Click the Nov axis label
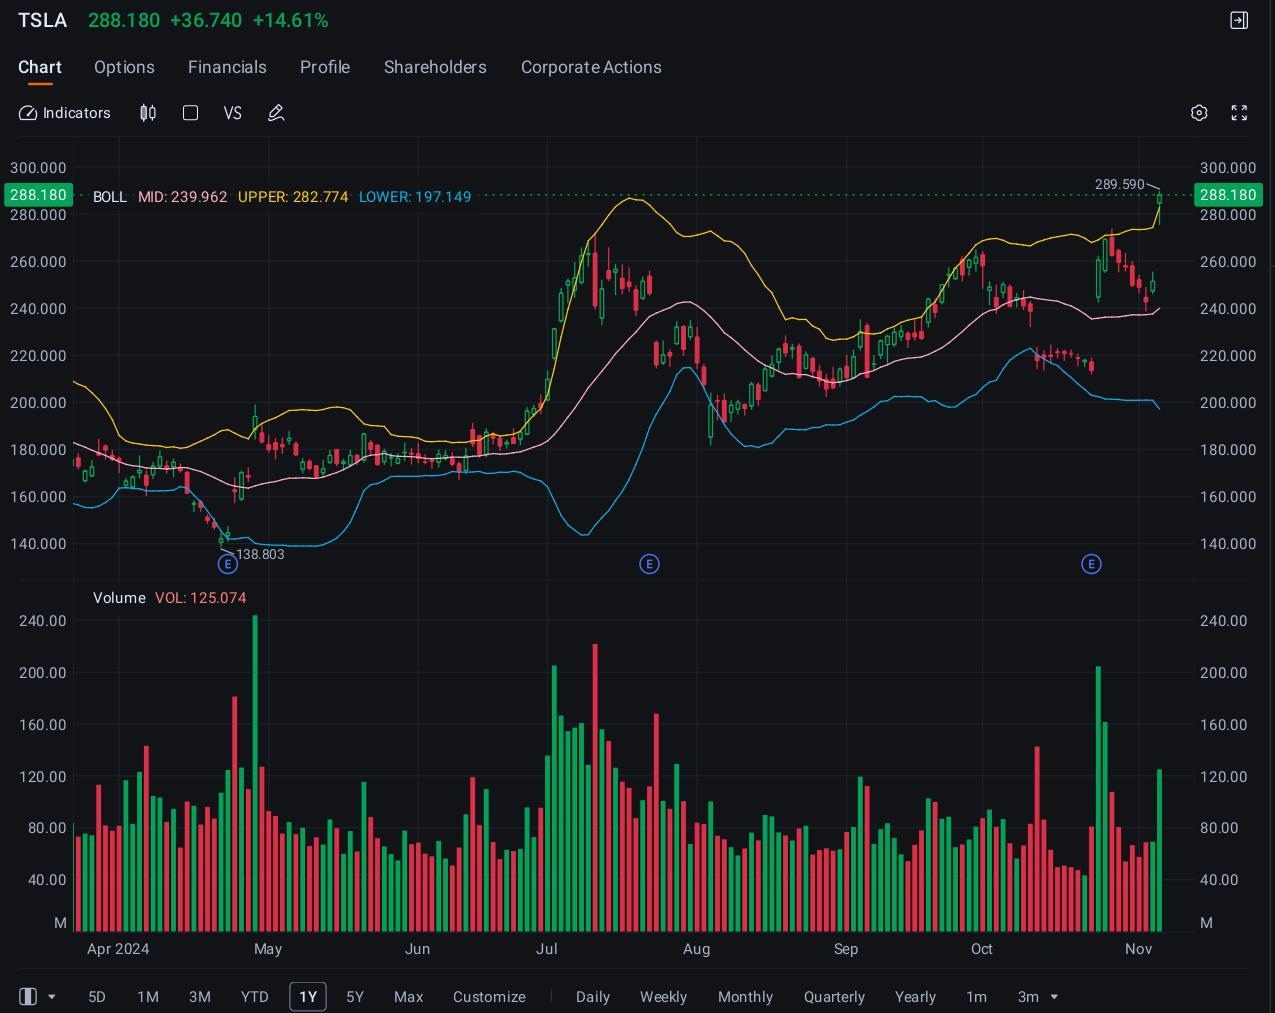The image size is (1275, 1013). [x=1138, y=949]
